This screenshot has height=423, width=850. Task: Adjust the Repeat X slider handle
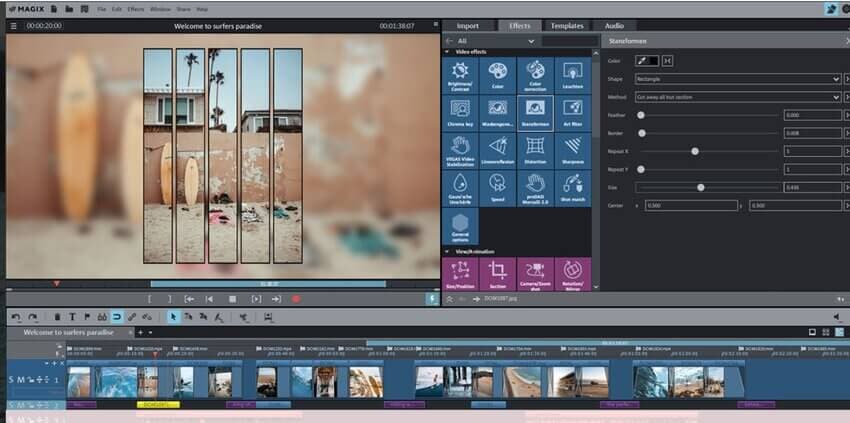[695, 151]
